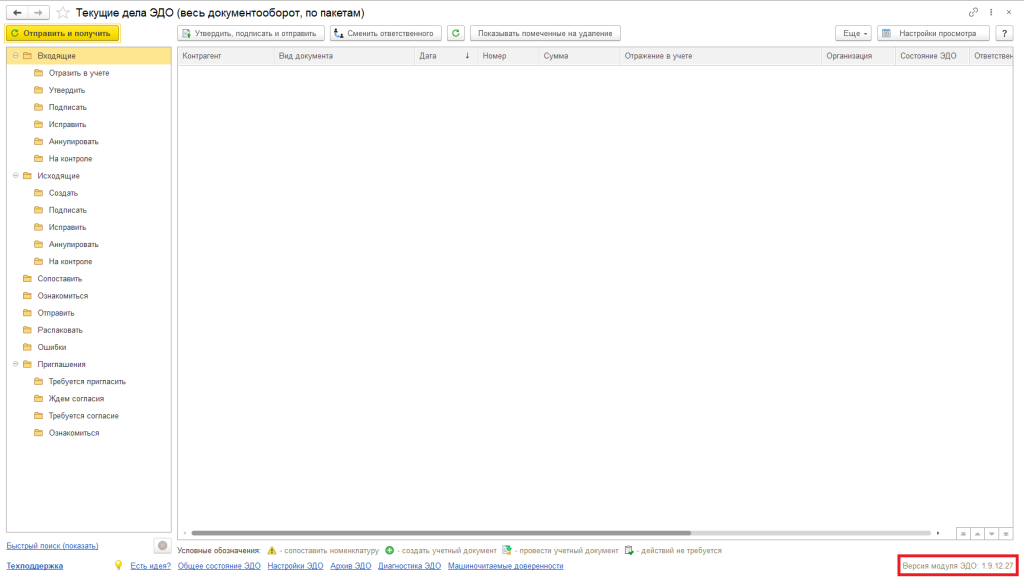Click the forward navigation arrow
This screenshot has width=1024, height=578.
coord(38,12)
